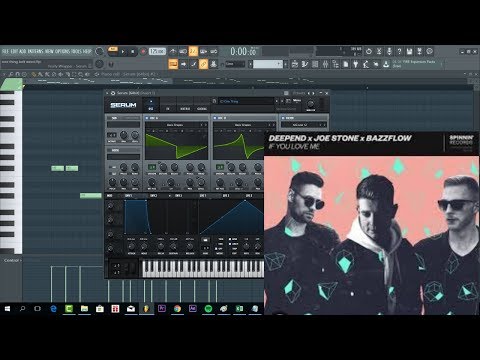Open OSC B Basic Shapes wavetable selector
The image size is (480, 360).
click(243, 125)
